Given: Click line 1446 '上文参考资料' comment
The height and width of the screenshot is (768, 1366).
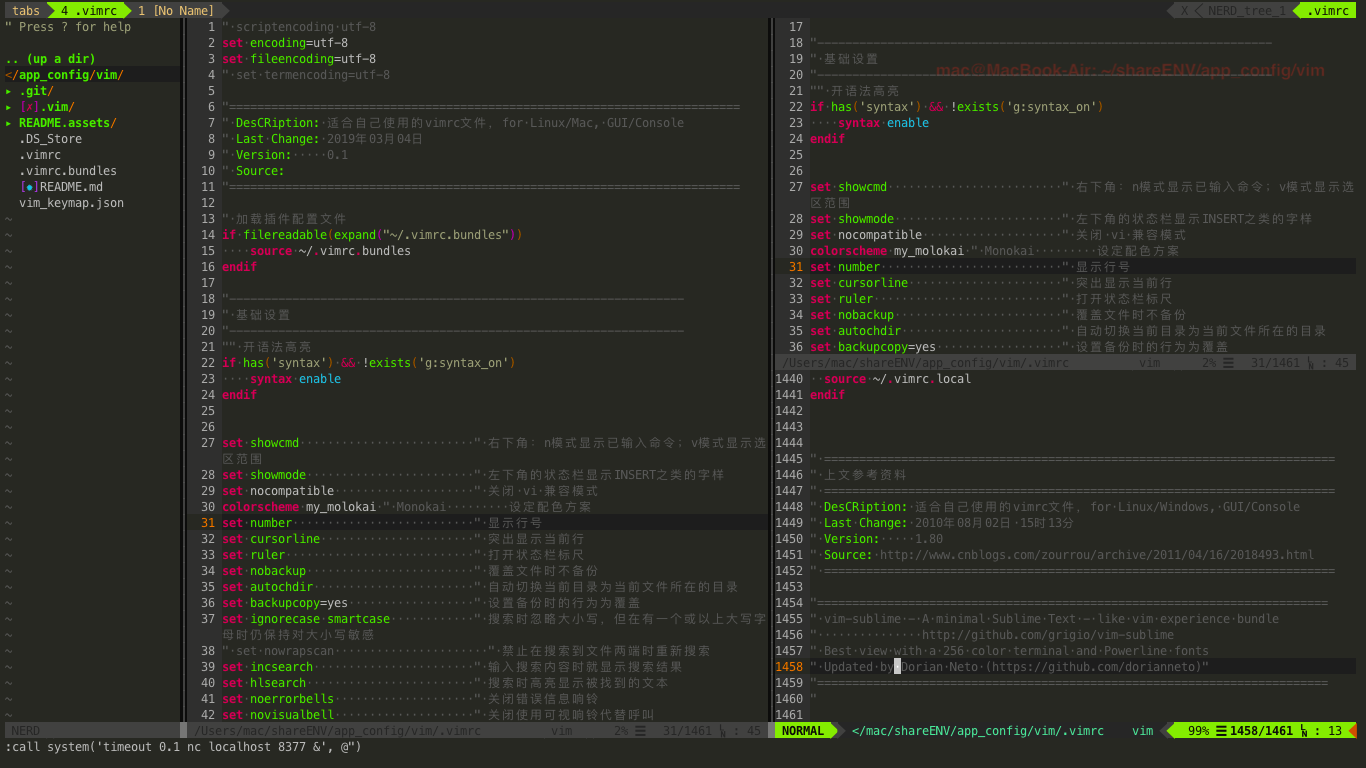Looking at the screenshot, I should coord(858,475).
